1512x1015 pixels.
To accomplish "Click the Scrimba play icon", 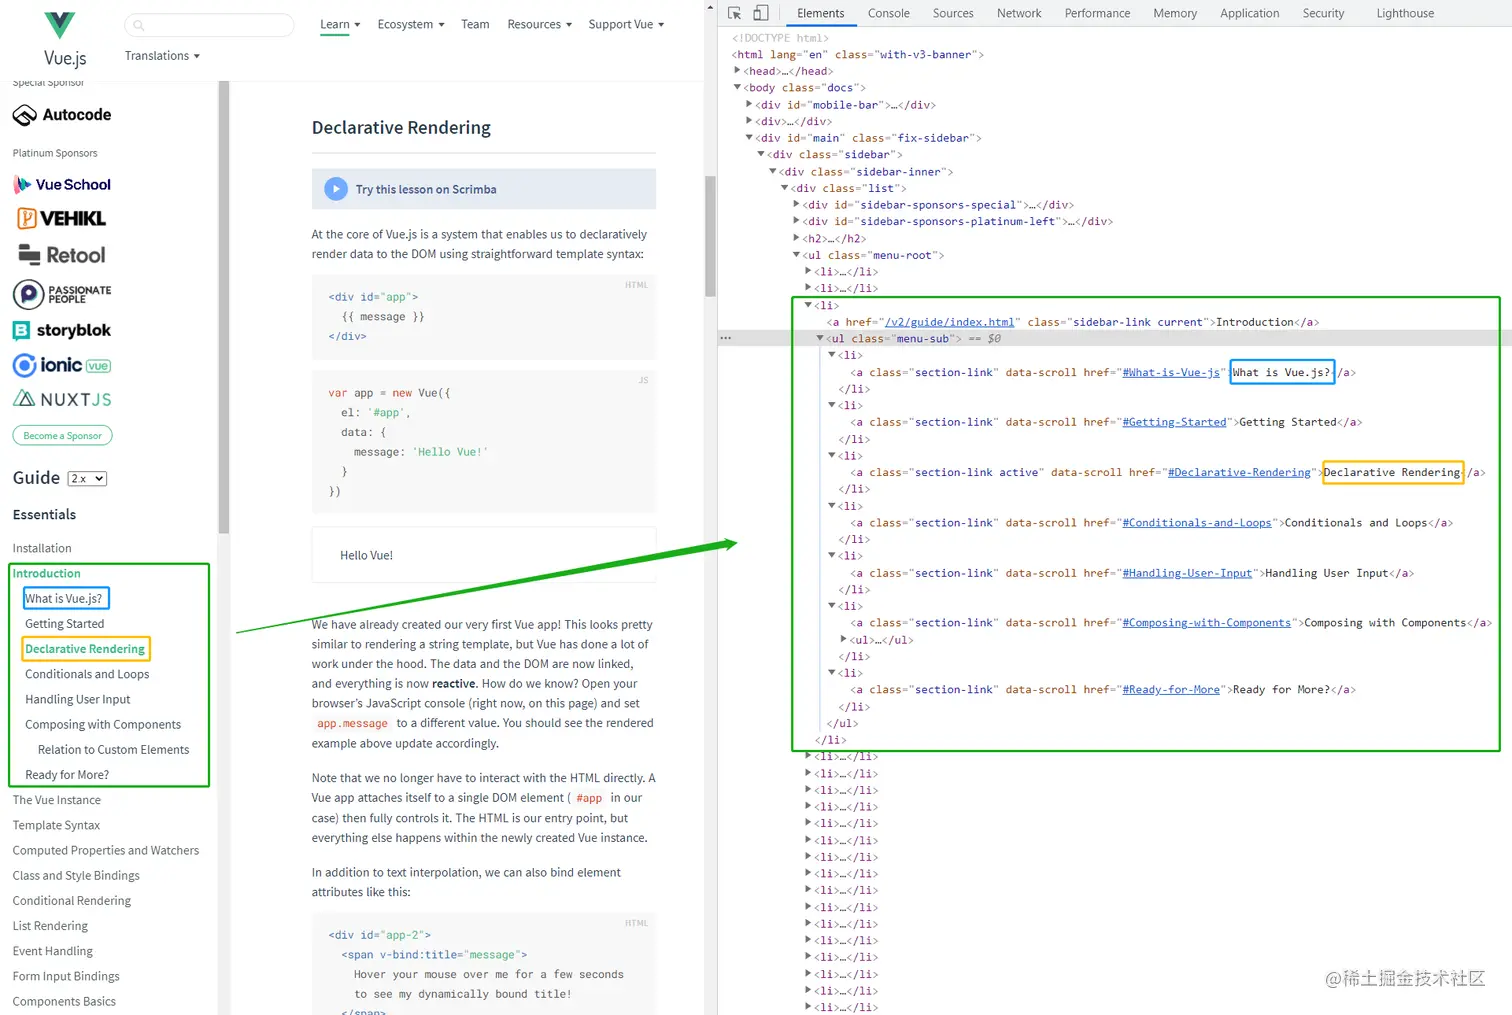I will [336, 189].
